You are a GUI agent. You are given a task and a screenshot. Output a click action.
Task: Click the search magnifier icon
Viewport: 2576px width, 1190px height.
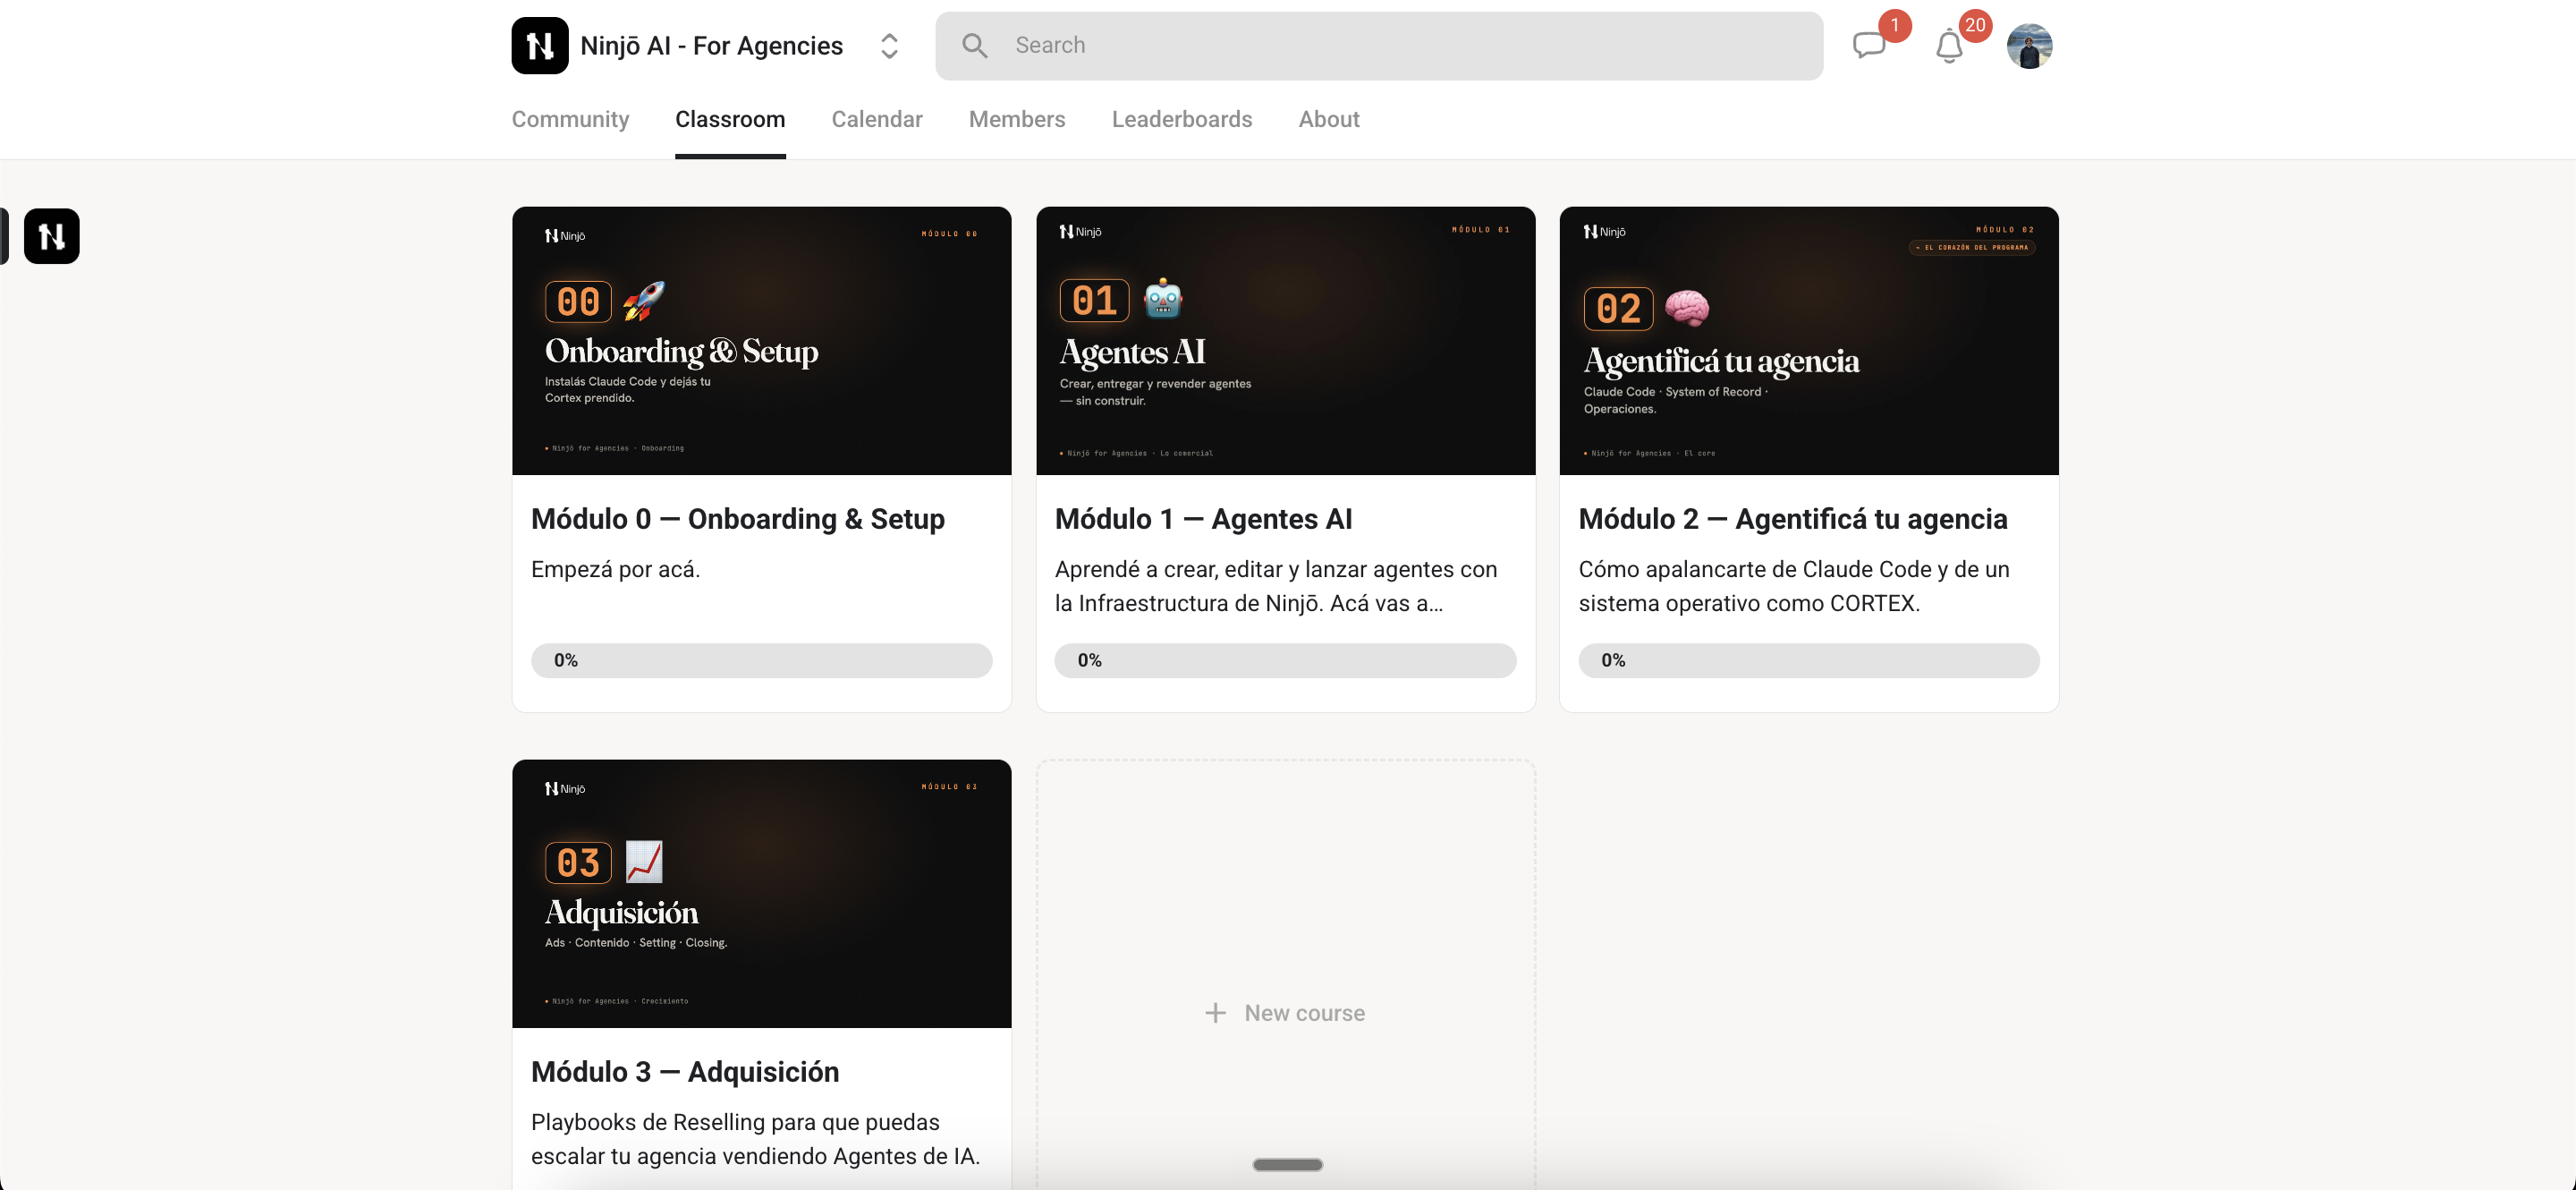[x=974, y=45]
